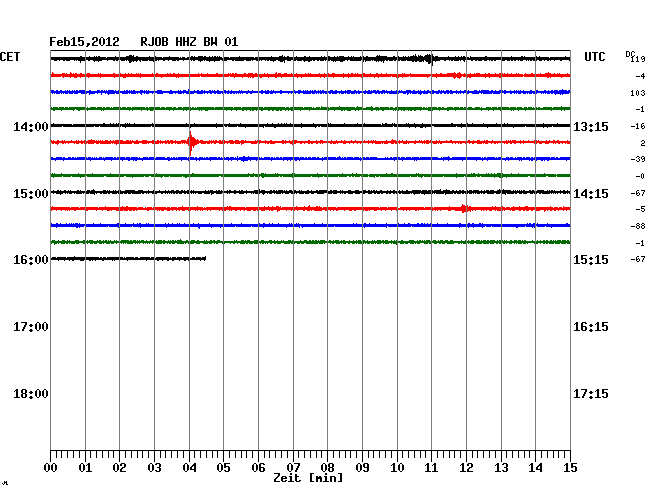
Task: Click the 11 minute axis label
Action: coord(431,468)
